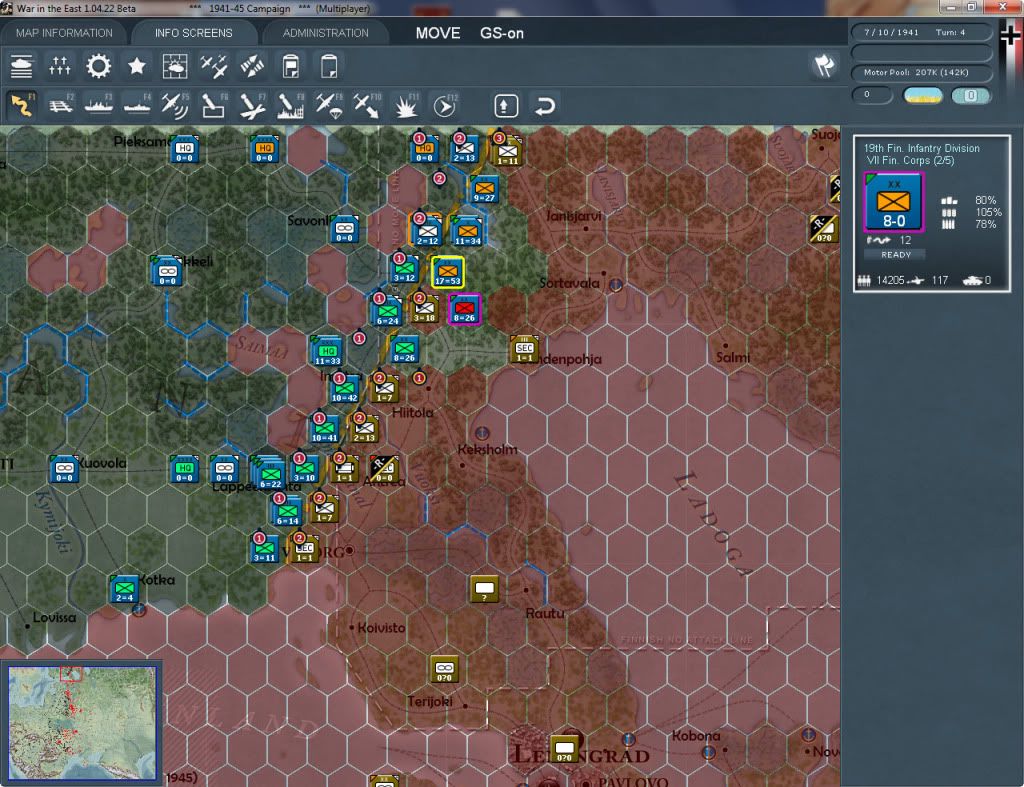Click the sky-and-field weather indicator pill
Image resolution: width=1024 pixels, height=787 pixels.
pos(923,95)
